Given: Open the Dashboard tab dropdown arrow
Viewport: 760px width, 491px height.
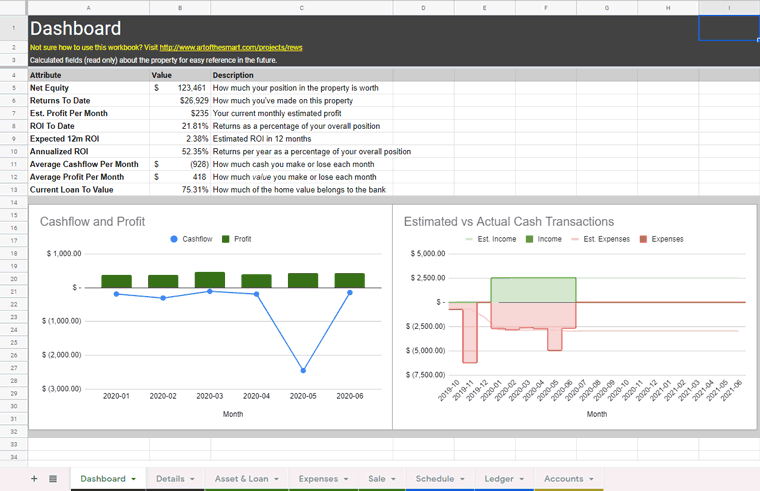Looking at the screenshot, I should pos(133,479).
